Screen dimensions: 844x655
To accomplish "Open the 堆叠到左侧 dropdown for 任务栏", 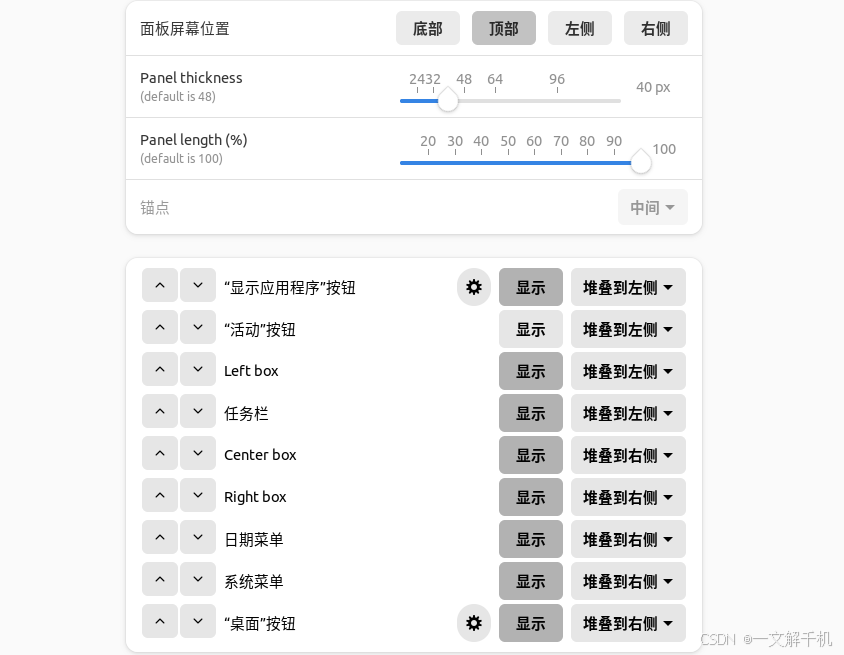I will click(628, 412).
